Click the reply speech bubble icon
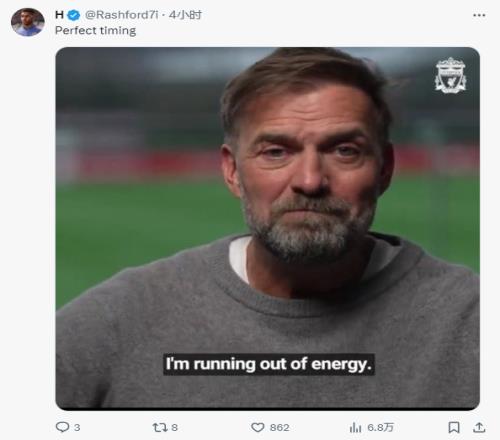This screenshot has height=440, width=500. 62,427
